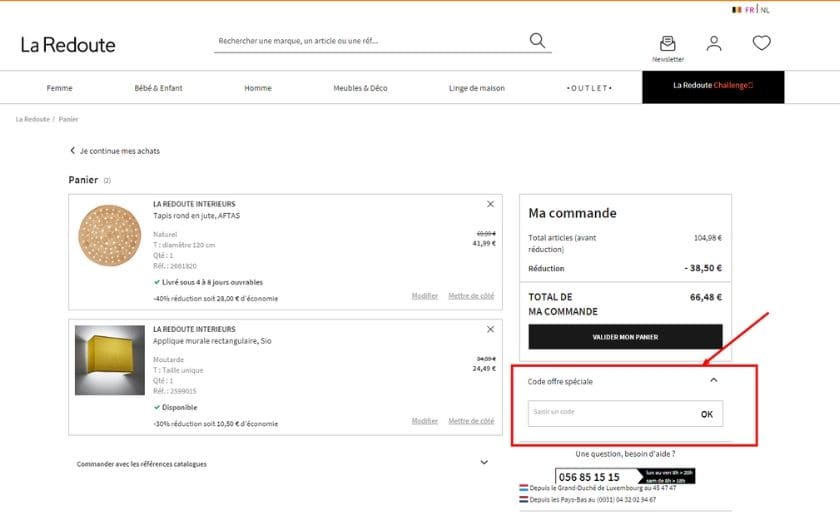Click OK to apply promo code
Image resolution: width=840 pixels, height=525 pixels.
click(x=707, y=414)
